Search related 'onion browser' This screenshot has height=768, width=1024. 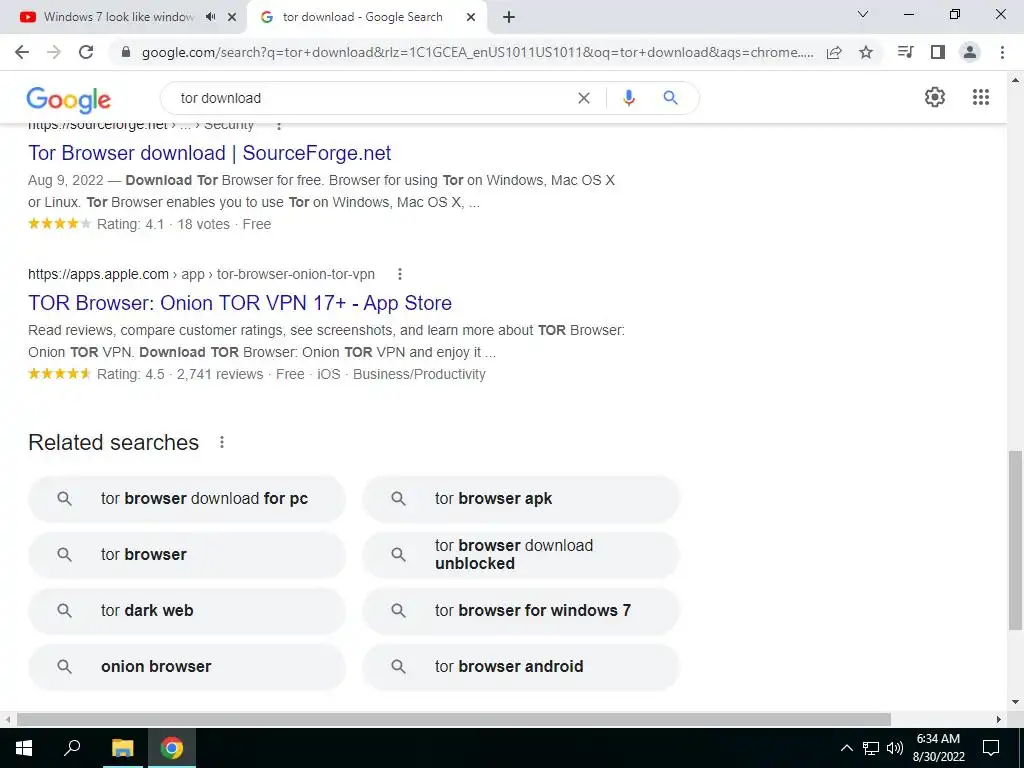[x=187, y=667]
